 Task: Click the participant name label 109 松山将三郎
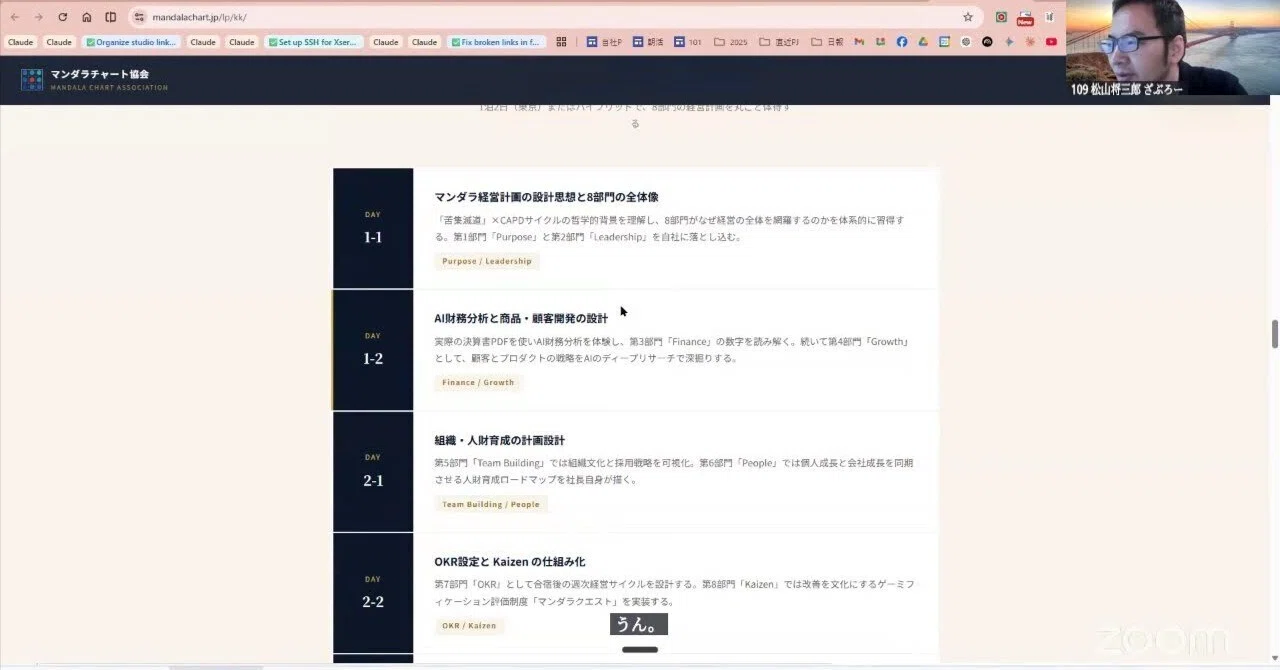pyautogui.click(x=1126, y=89)
